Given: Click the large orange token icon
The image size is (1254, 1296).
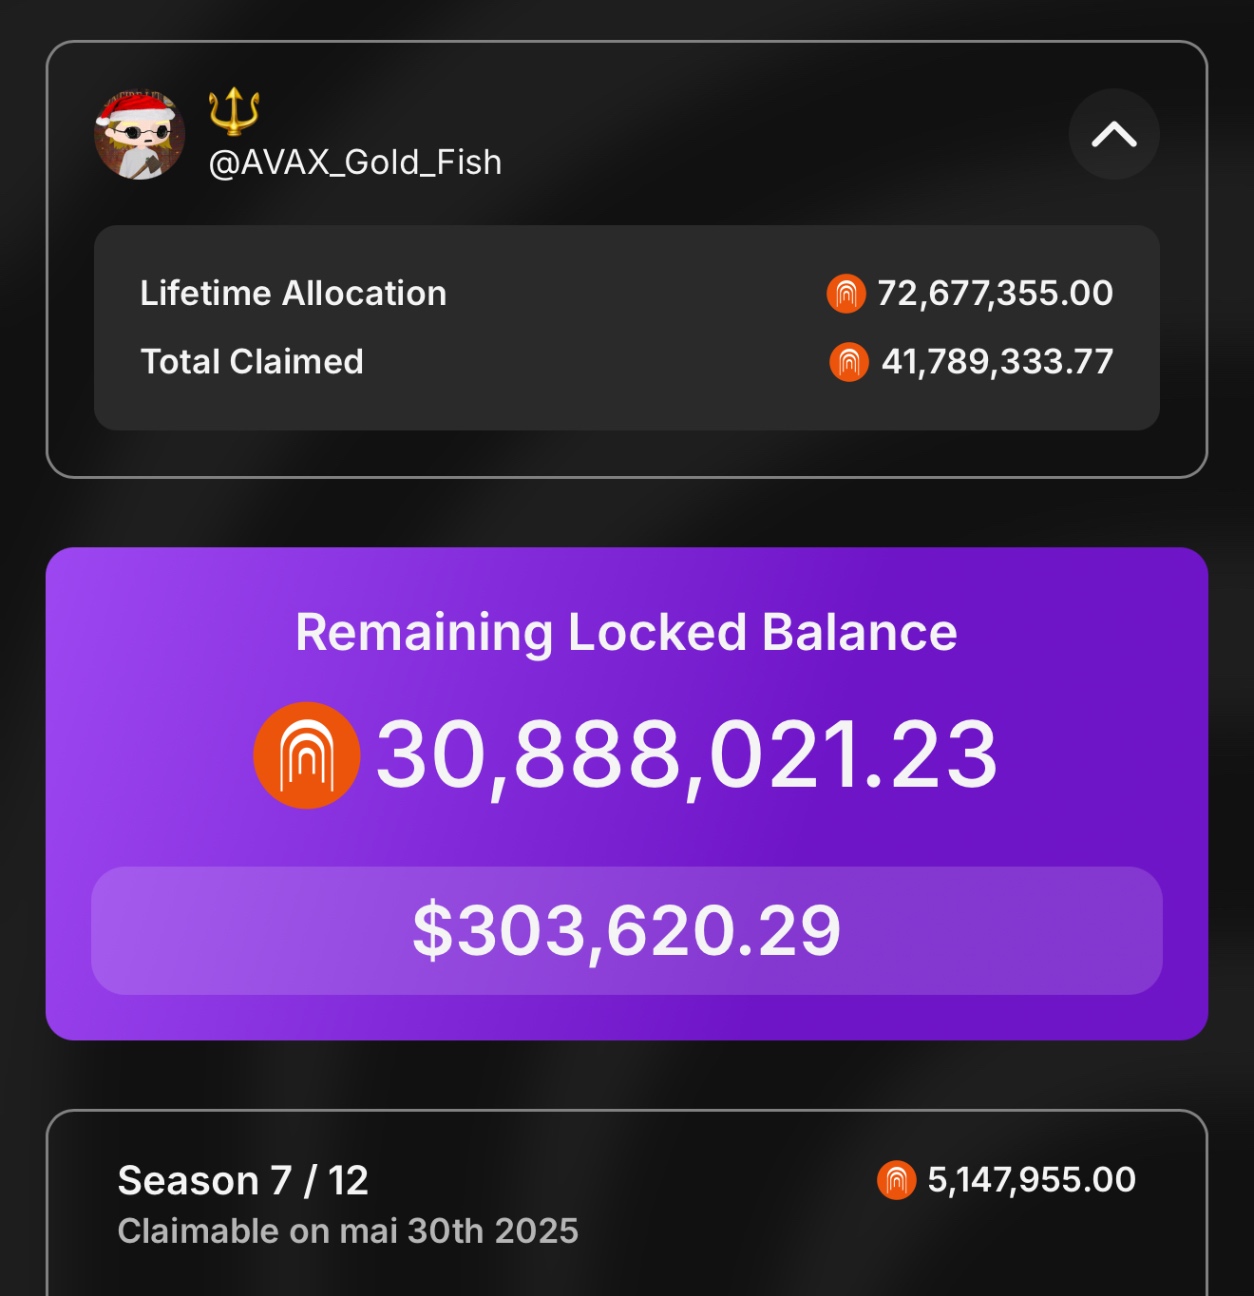Looking at the screenshot, I should coord(306,755).
